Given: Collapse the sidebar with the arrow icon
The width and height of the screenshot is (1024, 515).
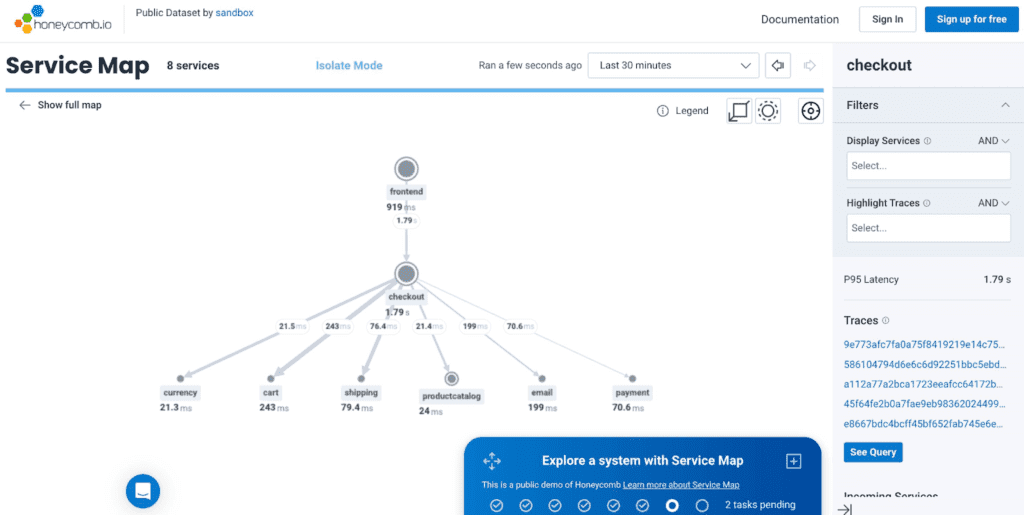Looking at the screenshot, I should tap(845, 509).
